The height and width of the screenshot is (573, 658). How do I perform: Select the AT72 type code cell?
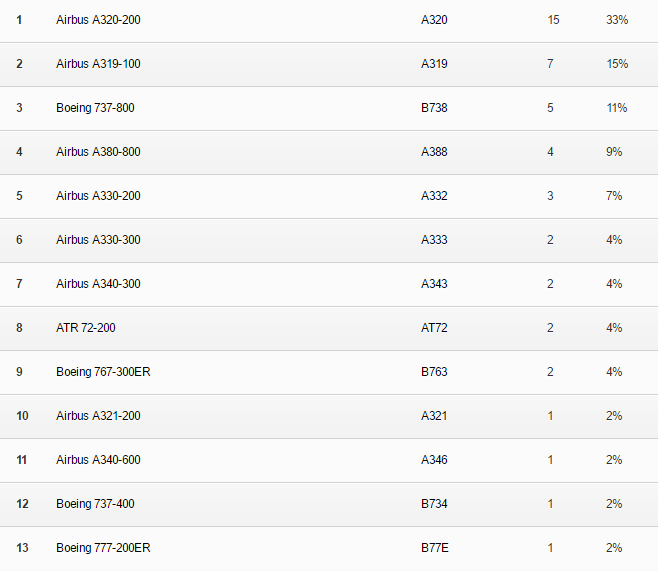pyautogui.click(x=434, y=328)
